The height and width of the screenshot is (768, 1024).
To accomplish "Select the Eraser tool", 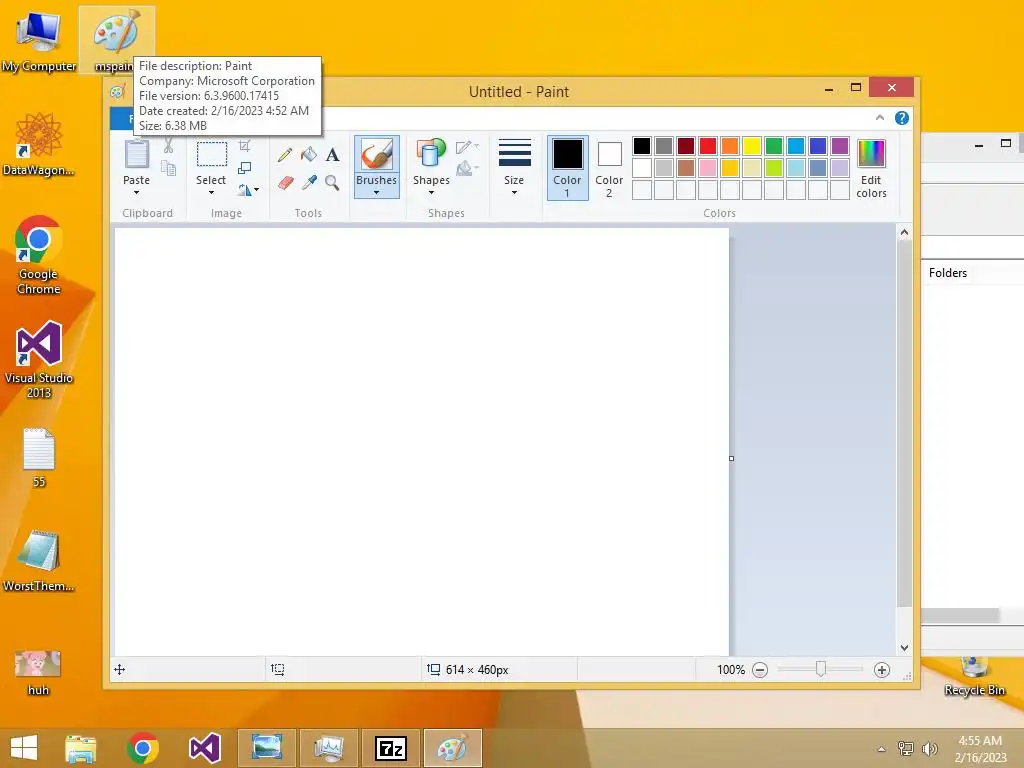I will point(285,182).
